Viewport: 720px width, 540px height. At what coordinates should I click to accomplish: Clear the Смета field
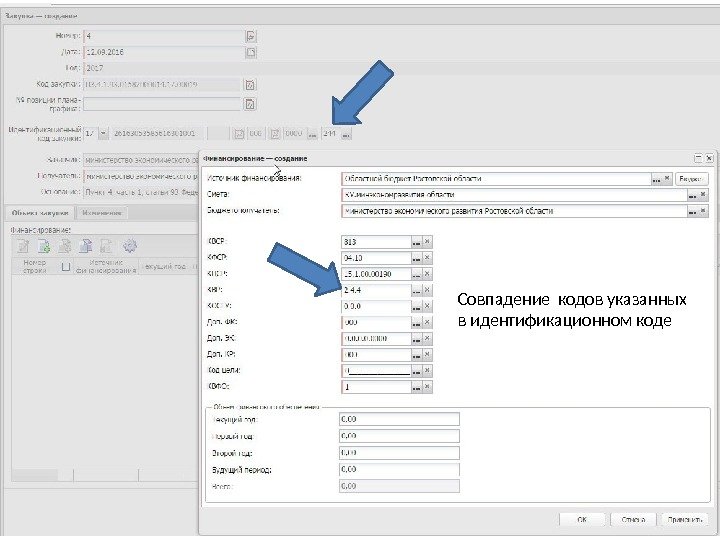click(703, 195)
